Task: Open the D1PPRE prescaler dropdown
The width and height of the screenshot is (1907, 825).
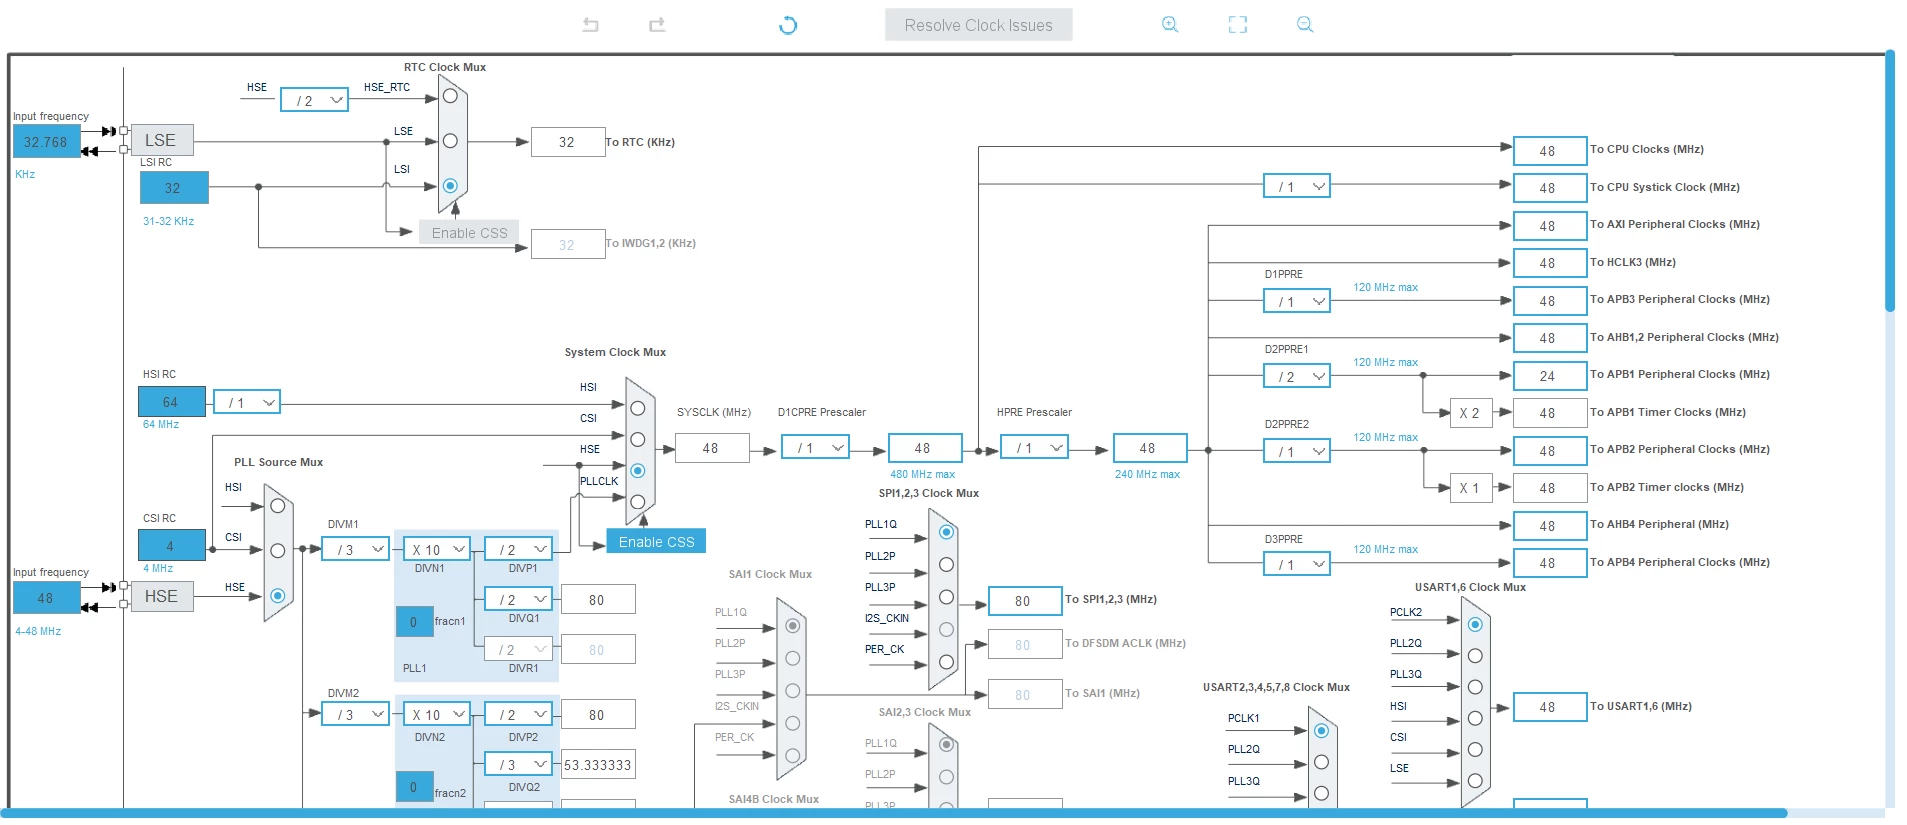Action: (x=1297, y=301)
